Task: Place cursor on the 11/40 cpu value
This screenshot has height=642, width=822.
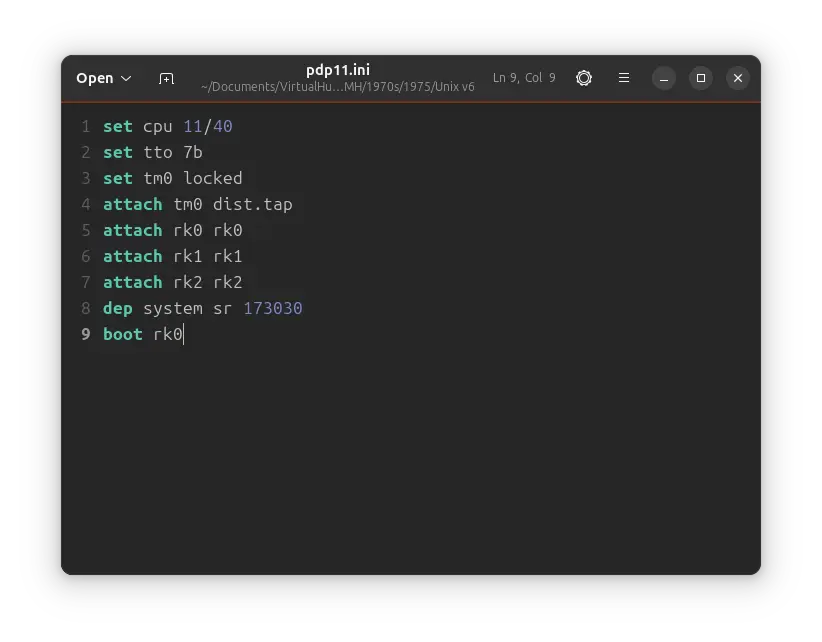Action: [208, 126]
